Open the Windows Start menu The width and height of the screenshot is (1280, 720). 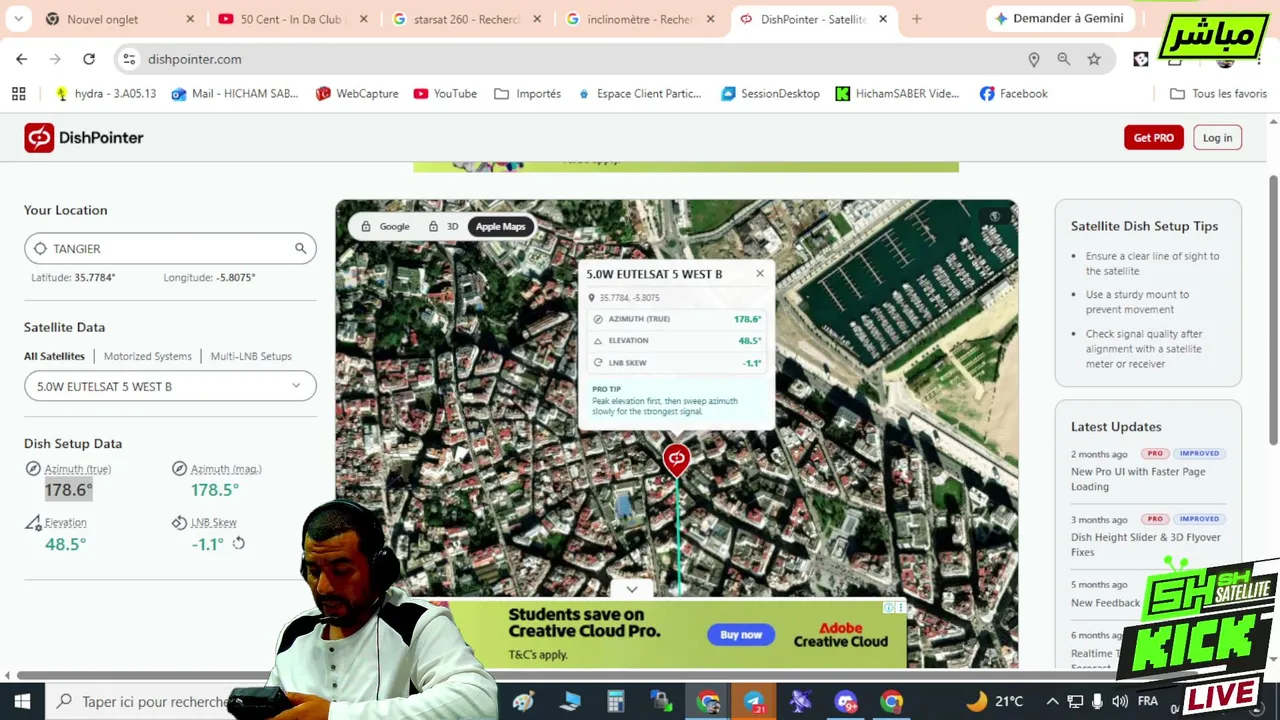pos(22,701)
